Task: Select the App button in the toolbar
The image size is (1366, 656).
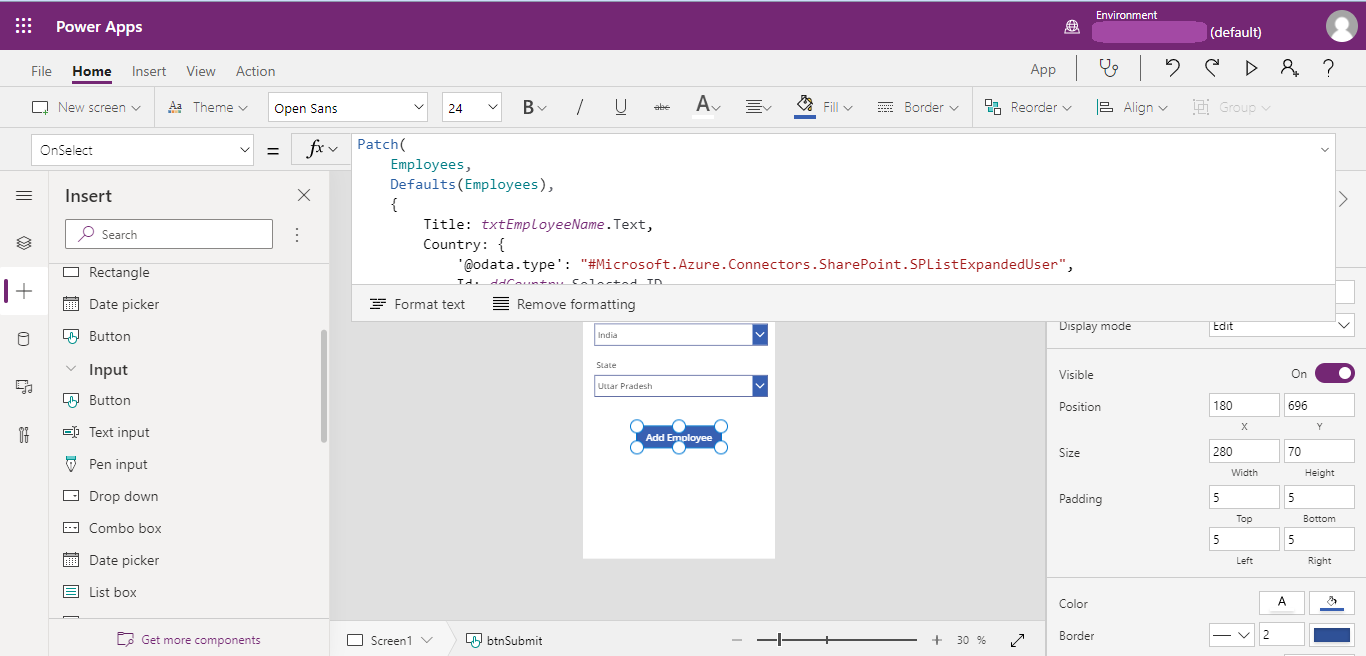Action: 1043,69
